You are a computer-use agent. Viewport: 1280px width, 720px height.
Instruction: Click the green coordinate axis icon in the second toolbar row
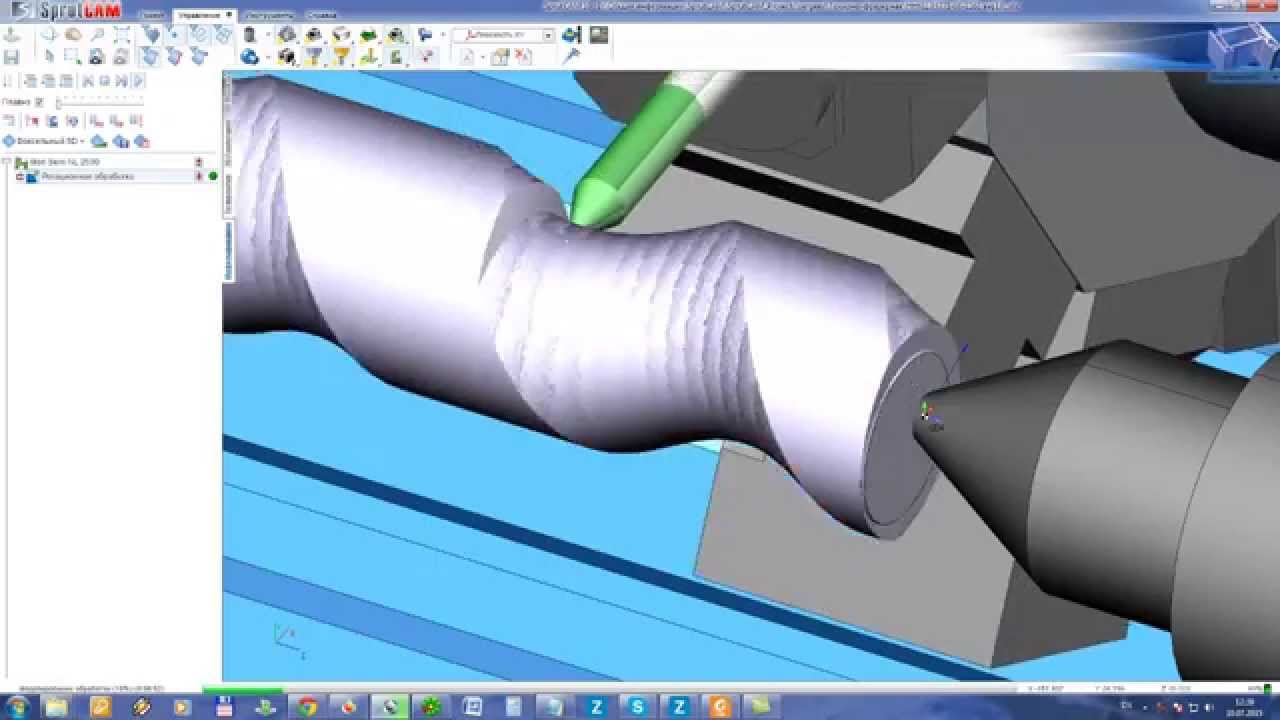[x=368, y=57]
